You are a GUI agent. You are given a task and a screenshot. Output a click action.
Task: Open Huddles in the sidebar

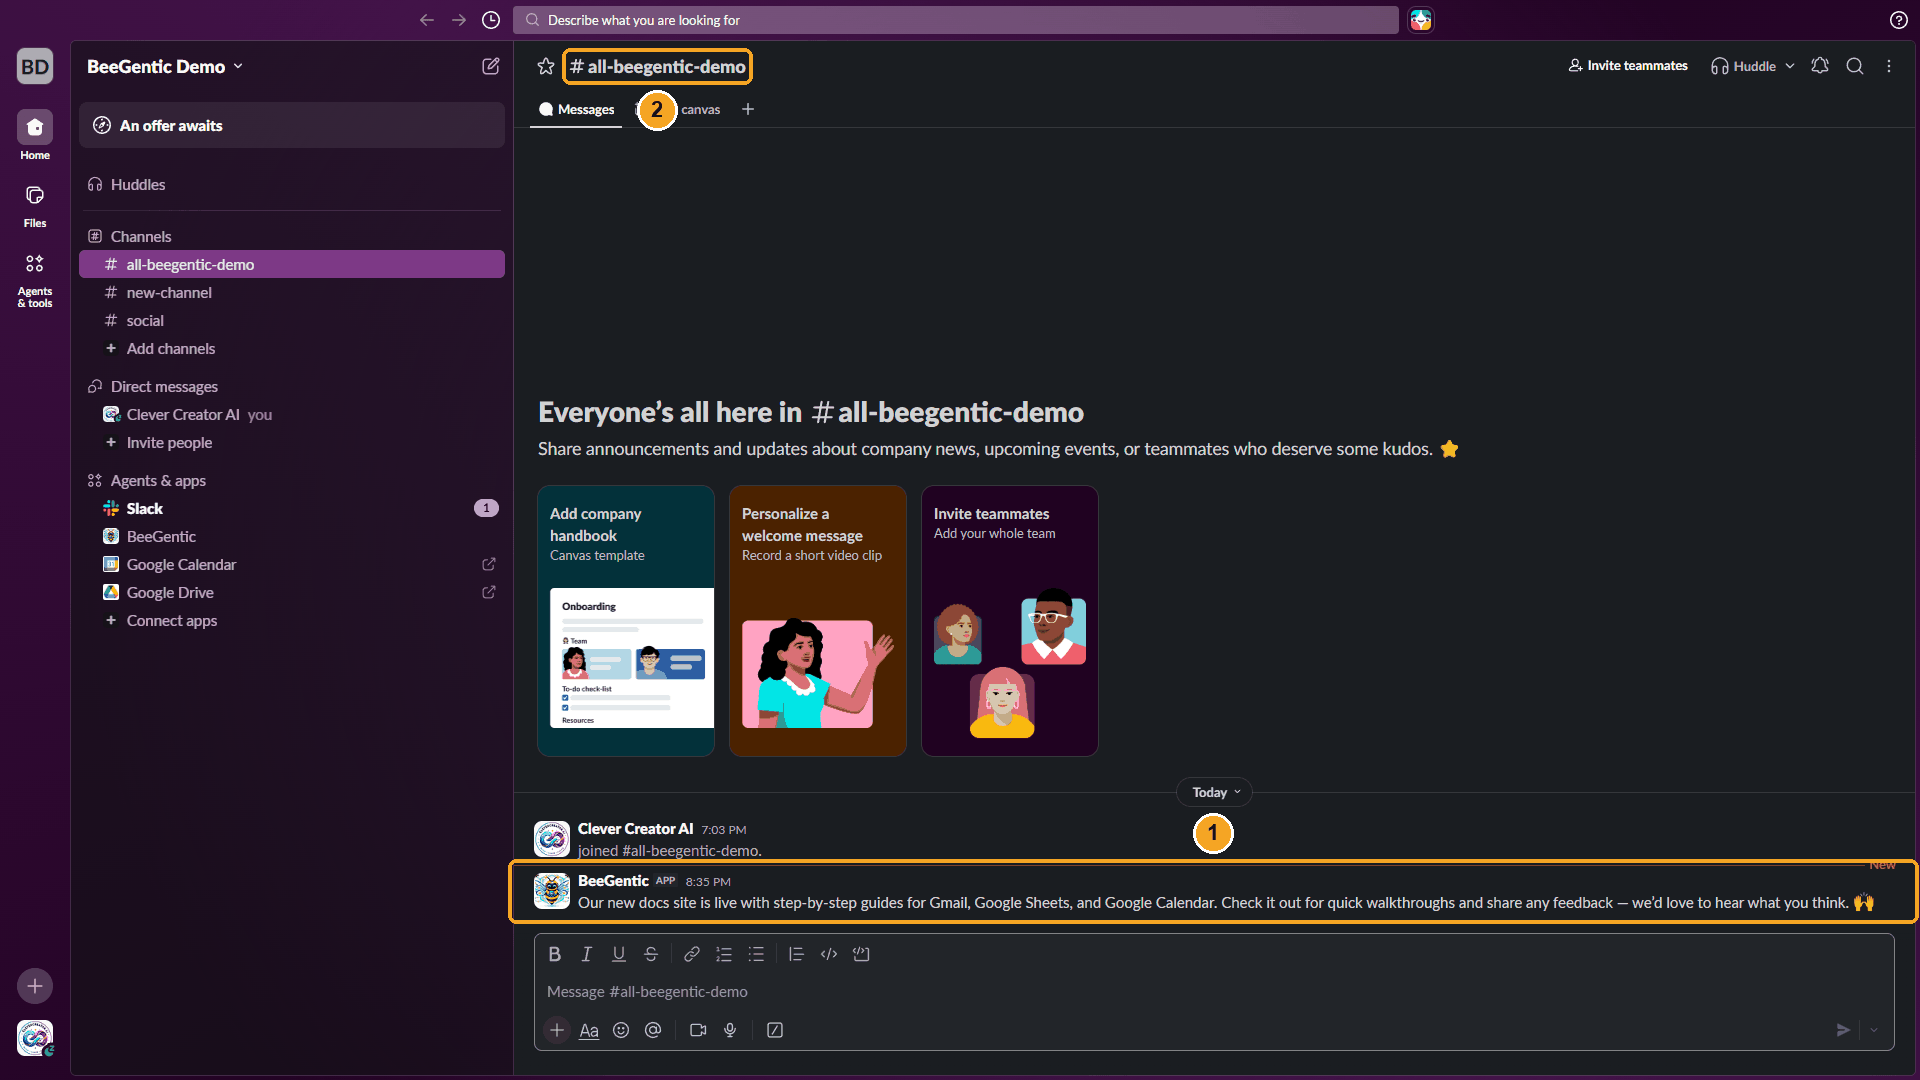[x=292, y=185]
